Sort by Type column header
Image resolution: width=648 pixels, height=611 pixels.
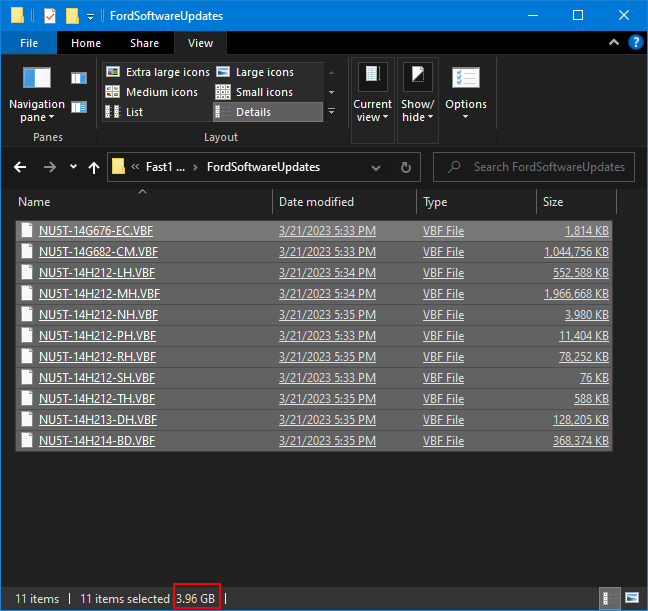pos(476,202)
